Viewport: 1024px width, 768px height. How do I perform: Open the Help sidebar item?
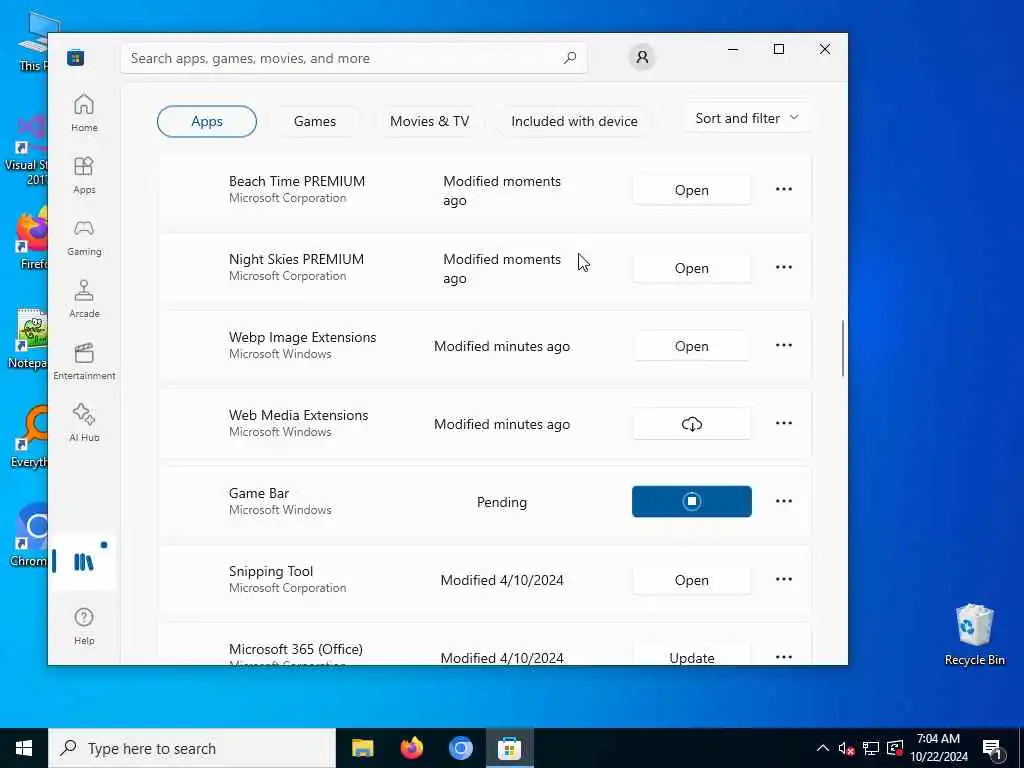coord(84,626)
